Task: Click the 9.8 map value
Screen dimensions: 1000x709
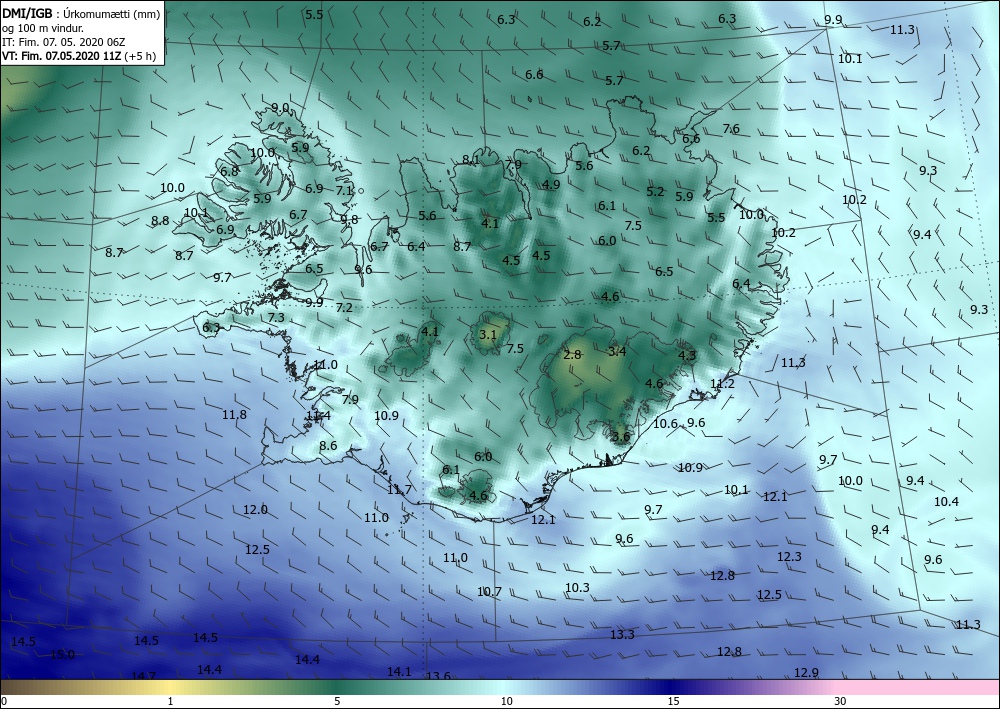Action: [x=349, y=219]
